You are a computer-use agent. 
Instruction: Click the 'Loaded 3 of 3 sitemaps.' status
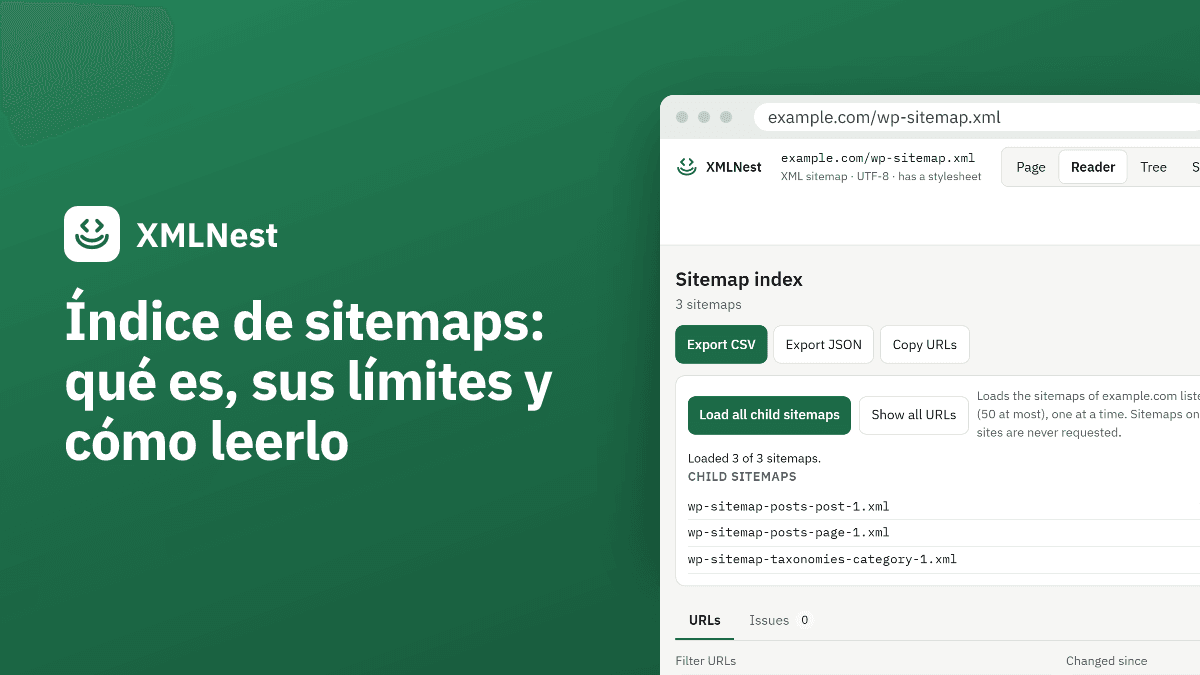754,458
